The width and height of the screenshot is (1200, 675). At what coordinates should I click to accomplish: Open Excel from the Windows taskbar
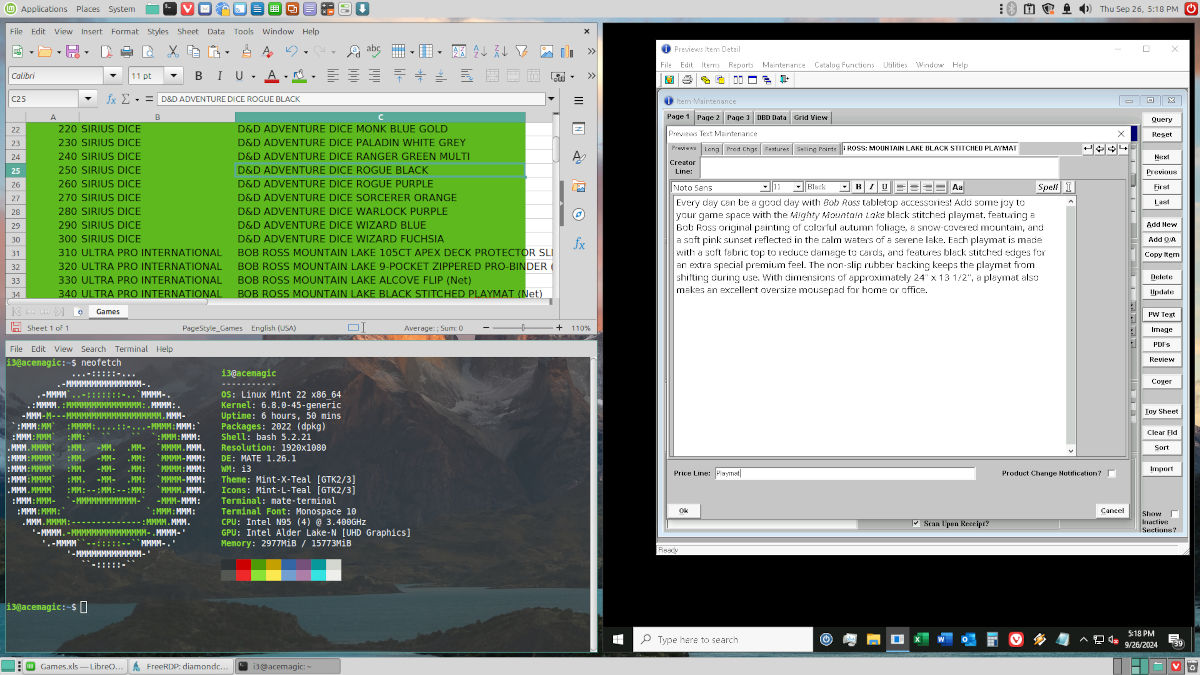tap(920, 639)
